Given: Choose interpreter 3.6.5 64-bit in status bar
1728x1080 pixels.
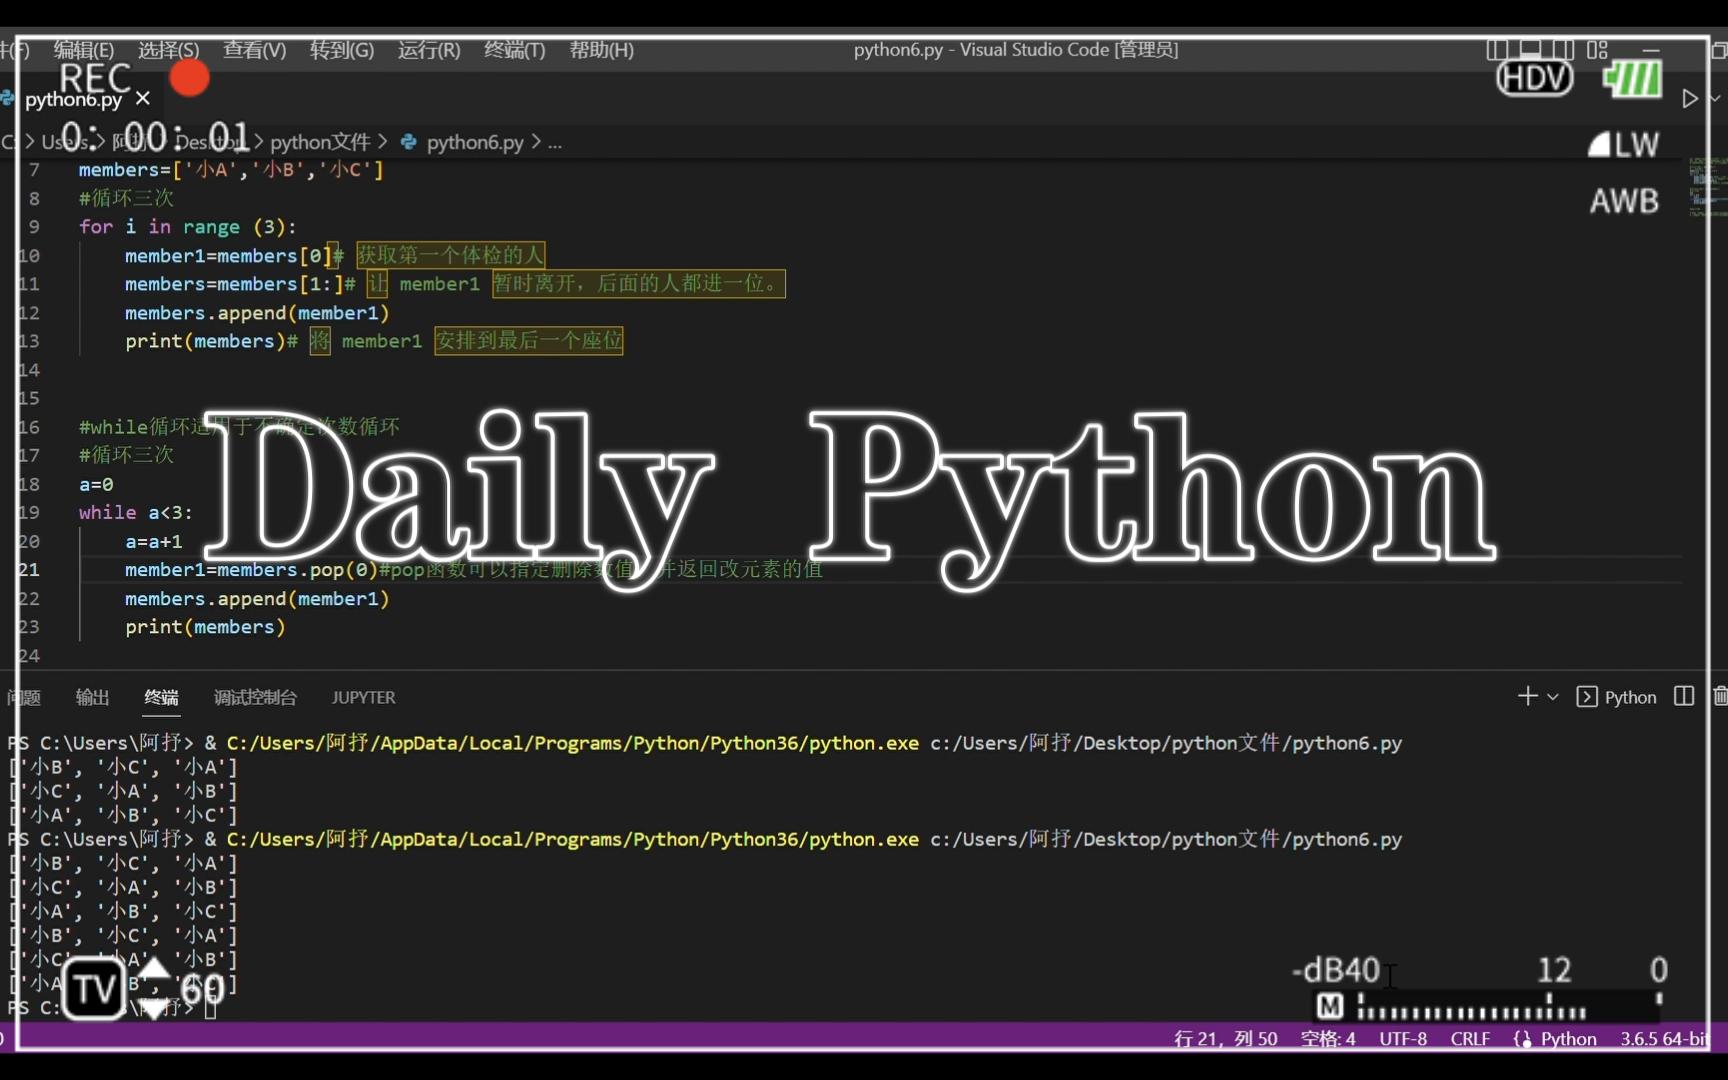Looking at the screenshot, I should click(x=1664, y=1039).
